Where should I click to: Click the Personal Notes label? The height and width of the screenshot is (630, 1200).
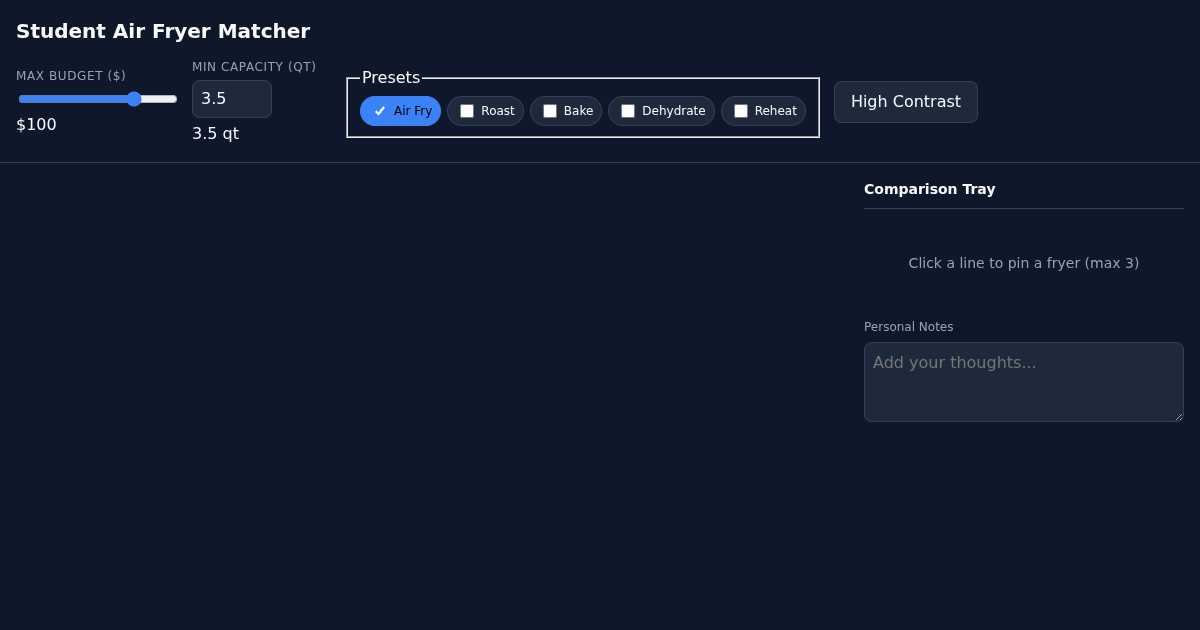point(909,327)
